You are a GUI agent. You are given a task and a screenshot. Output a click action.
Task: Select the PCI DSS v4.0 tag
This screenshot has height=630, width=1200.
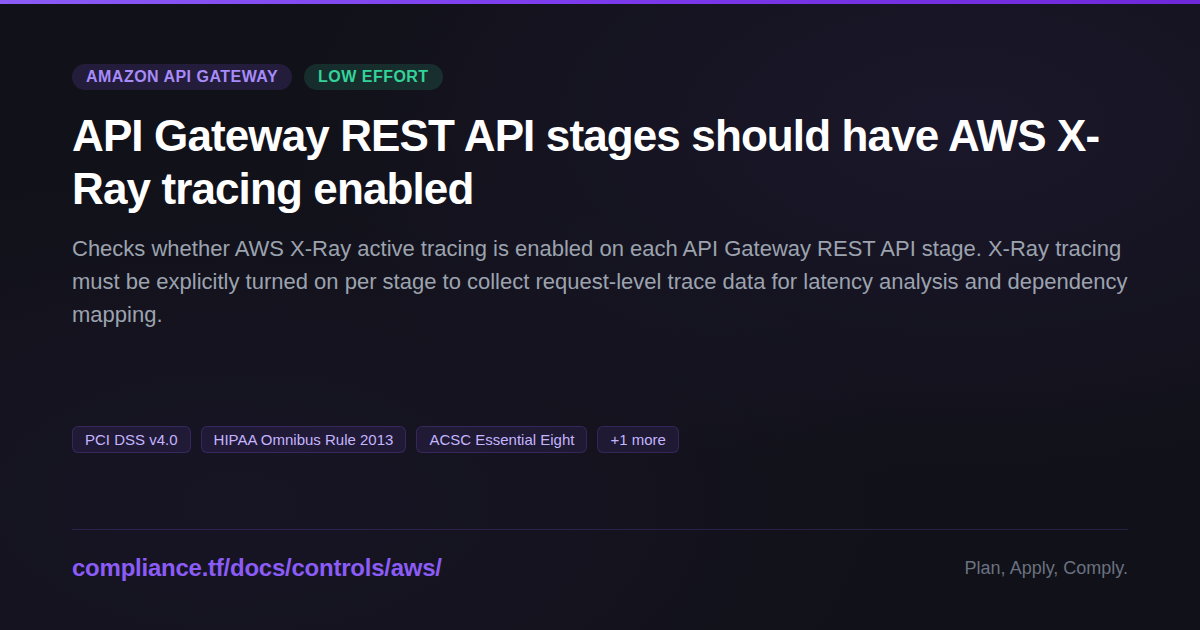(131, 440)
